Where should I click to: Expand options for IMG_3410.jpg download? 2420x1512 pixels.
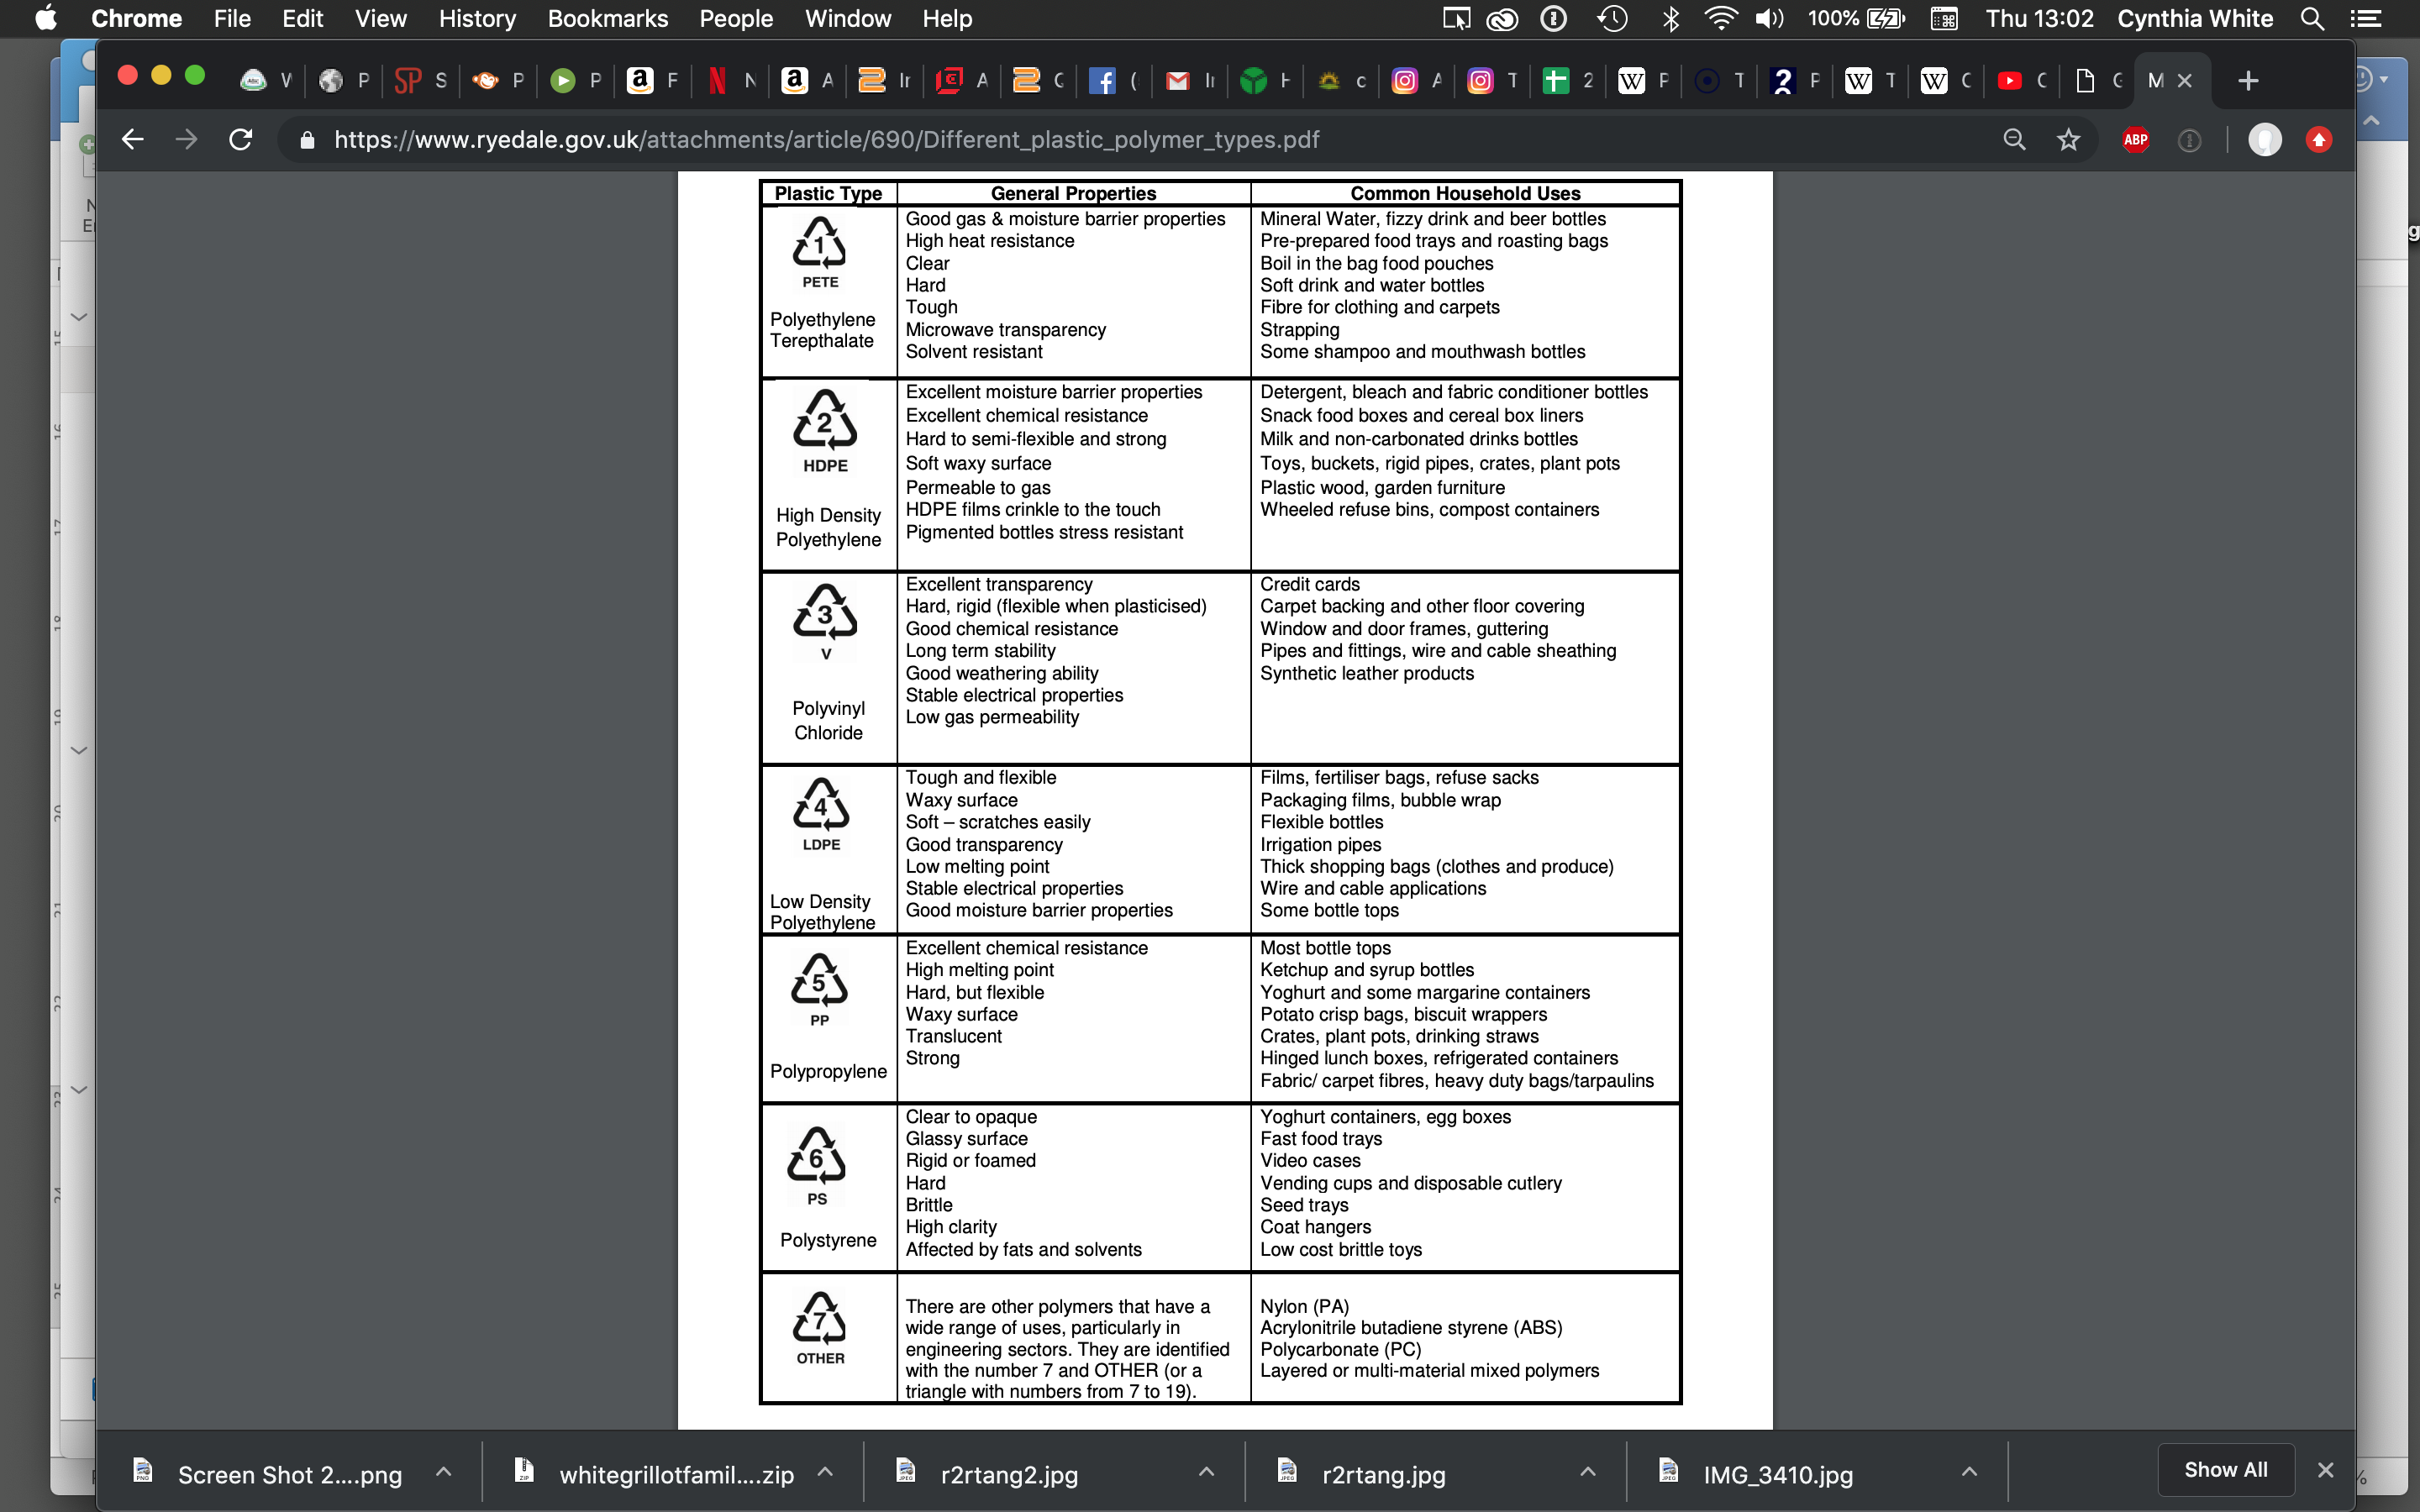coord(1969,1472)
